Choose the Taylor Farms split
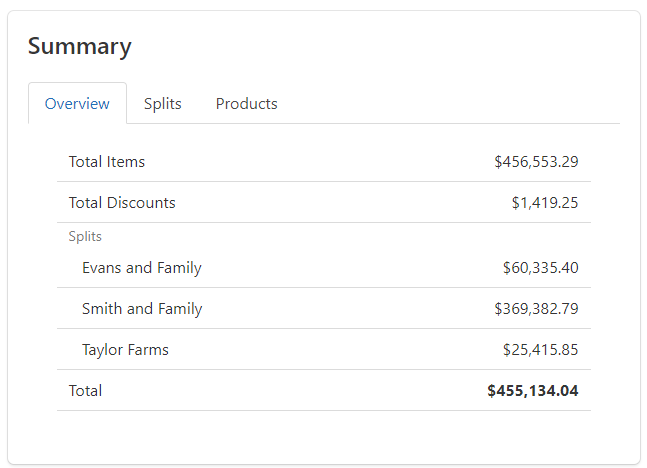The height and width of the screenshot is (468, 647). click(x=125, y=350)
